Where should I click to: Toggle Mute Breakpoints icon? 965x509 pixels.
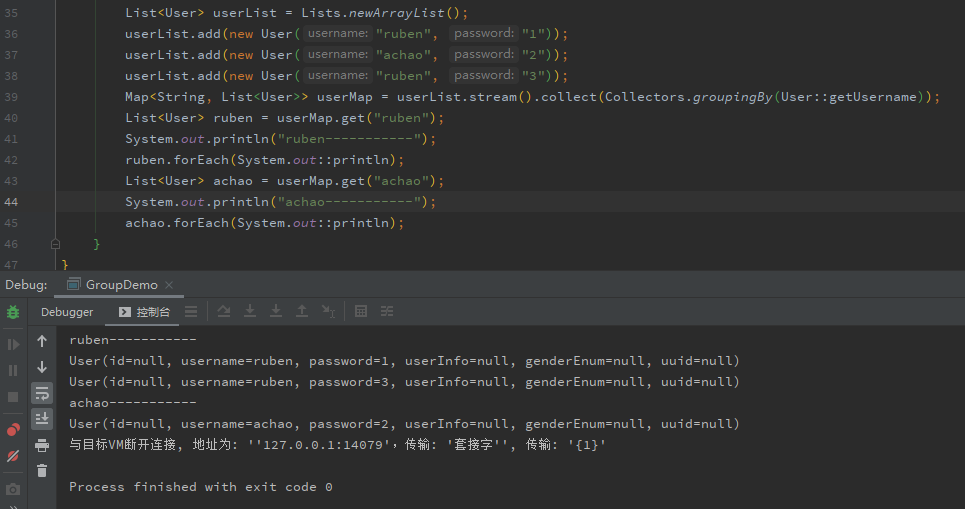click(13, 456)
